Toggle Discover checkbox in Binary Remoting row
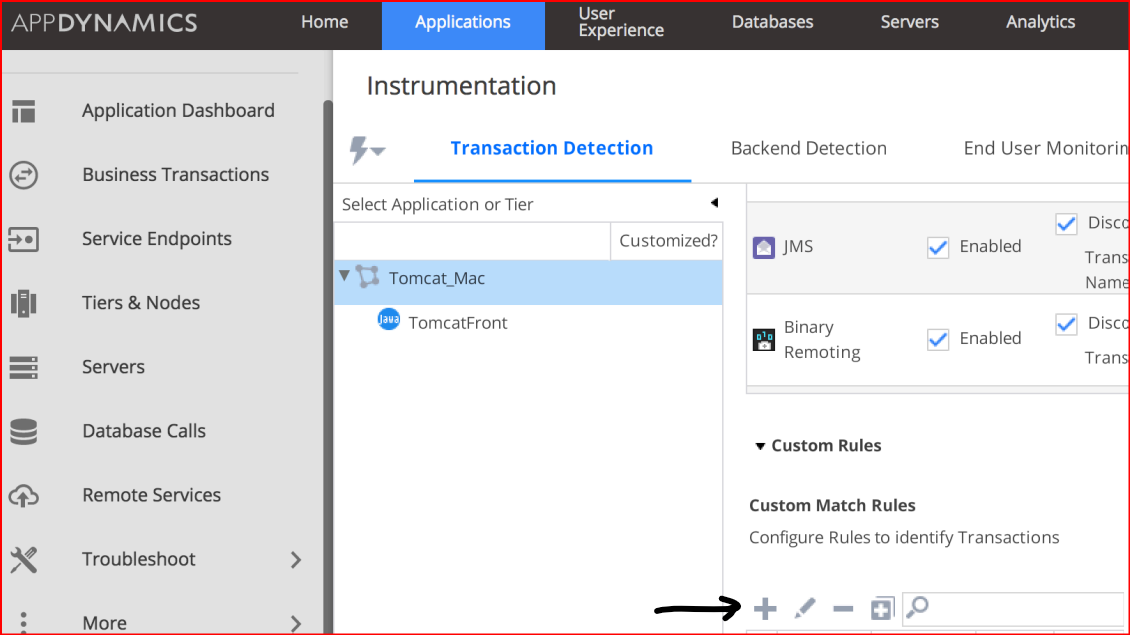 [x=1066, y=324]
